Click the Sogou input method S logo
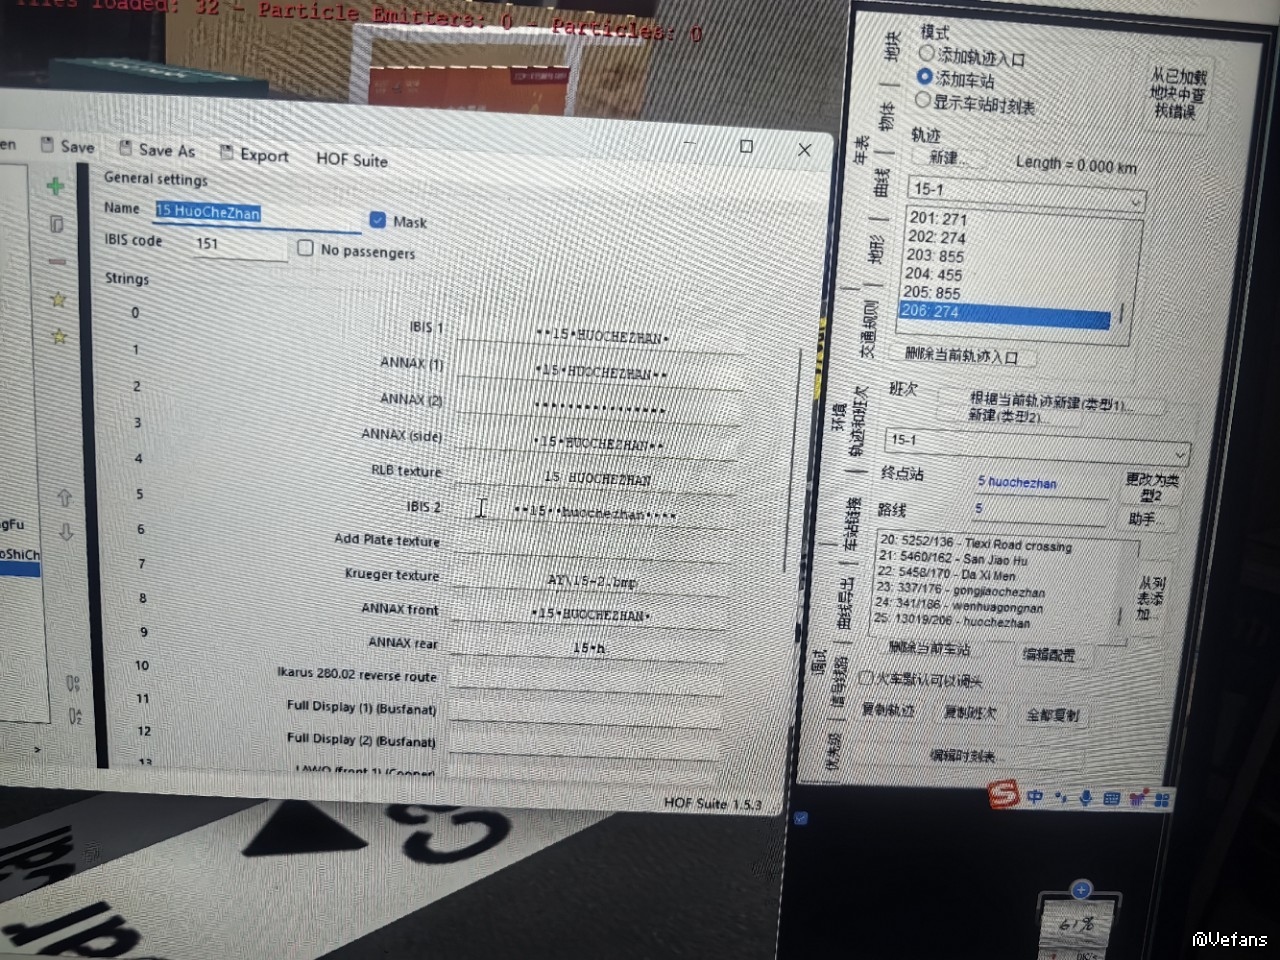The height and width of the screenshot is (960, 1280). pyautogui.click(x=1004, y=795)
